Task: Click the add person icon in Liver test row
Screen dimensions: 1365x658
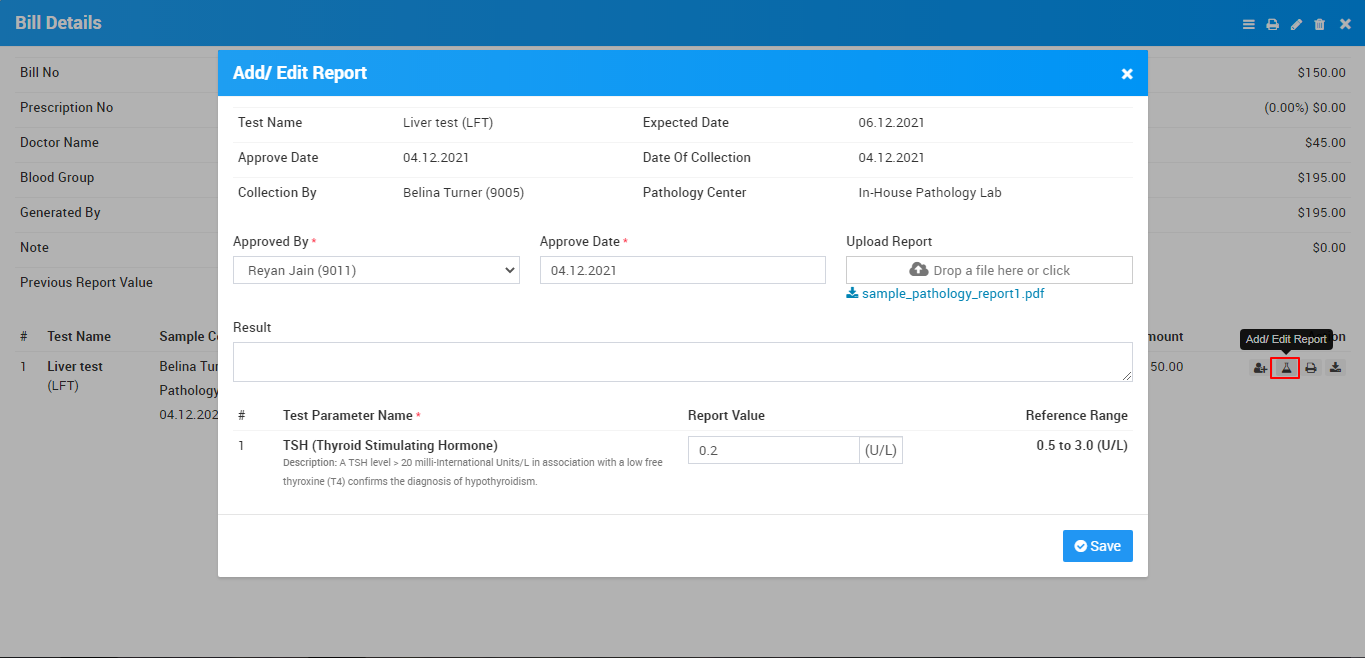Action: click(1260, 368)
